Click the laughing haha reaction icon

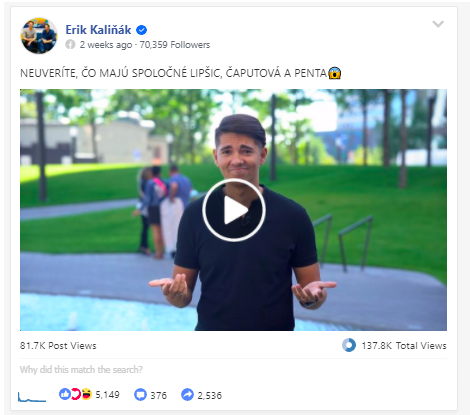86,394
